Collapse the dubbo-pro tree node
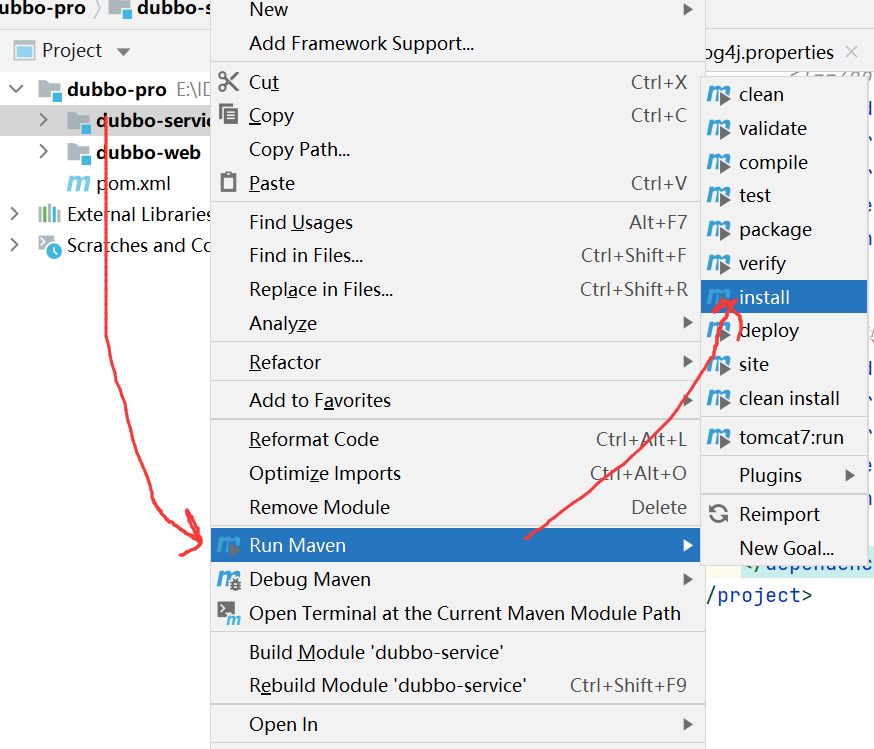 click(x=17, y=89)
